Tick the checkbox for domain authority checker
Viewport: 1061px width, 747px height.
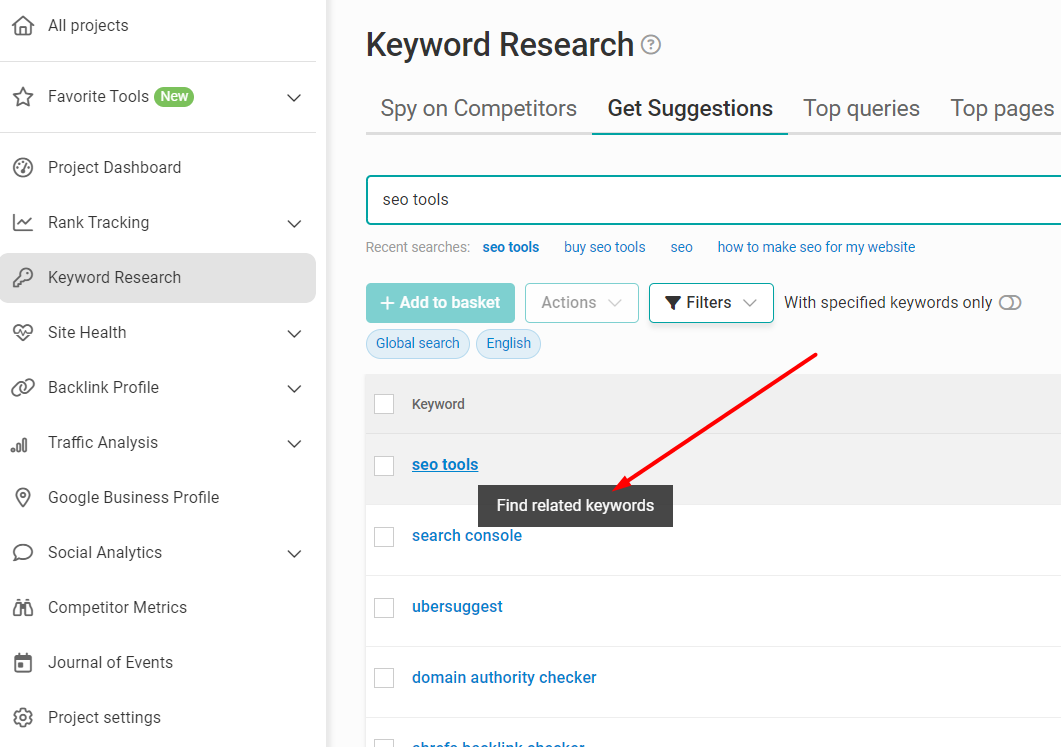(x=384, y=678)
